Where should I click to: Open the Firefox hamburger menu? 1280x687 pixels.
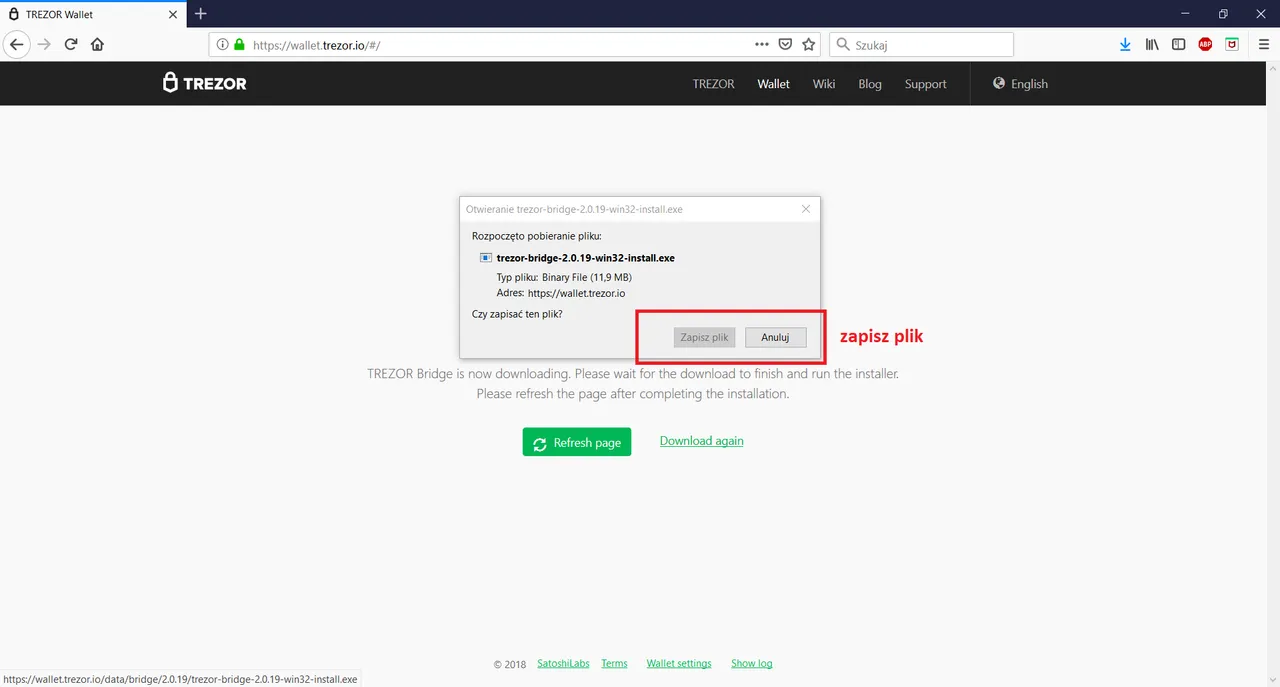[x=1265, y=44]
